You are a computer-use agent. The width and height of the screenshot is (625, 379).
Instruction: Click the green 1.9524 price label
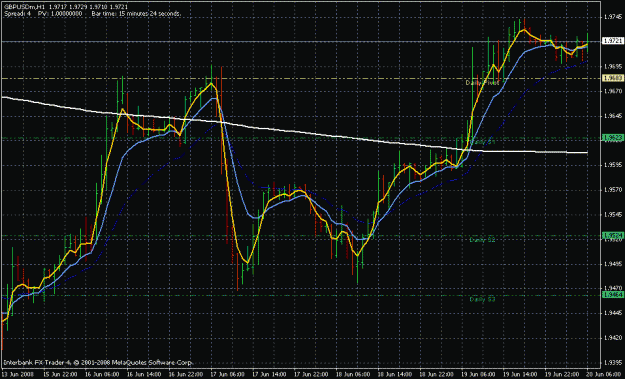[613, 236]
